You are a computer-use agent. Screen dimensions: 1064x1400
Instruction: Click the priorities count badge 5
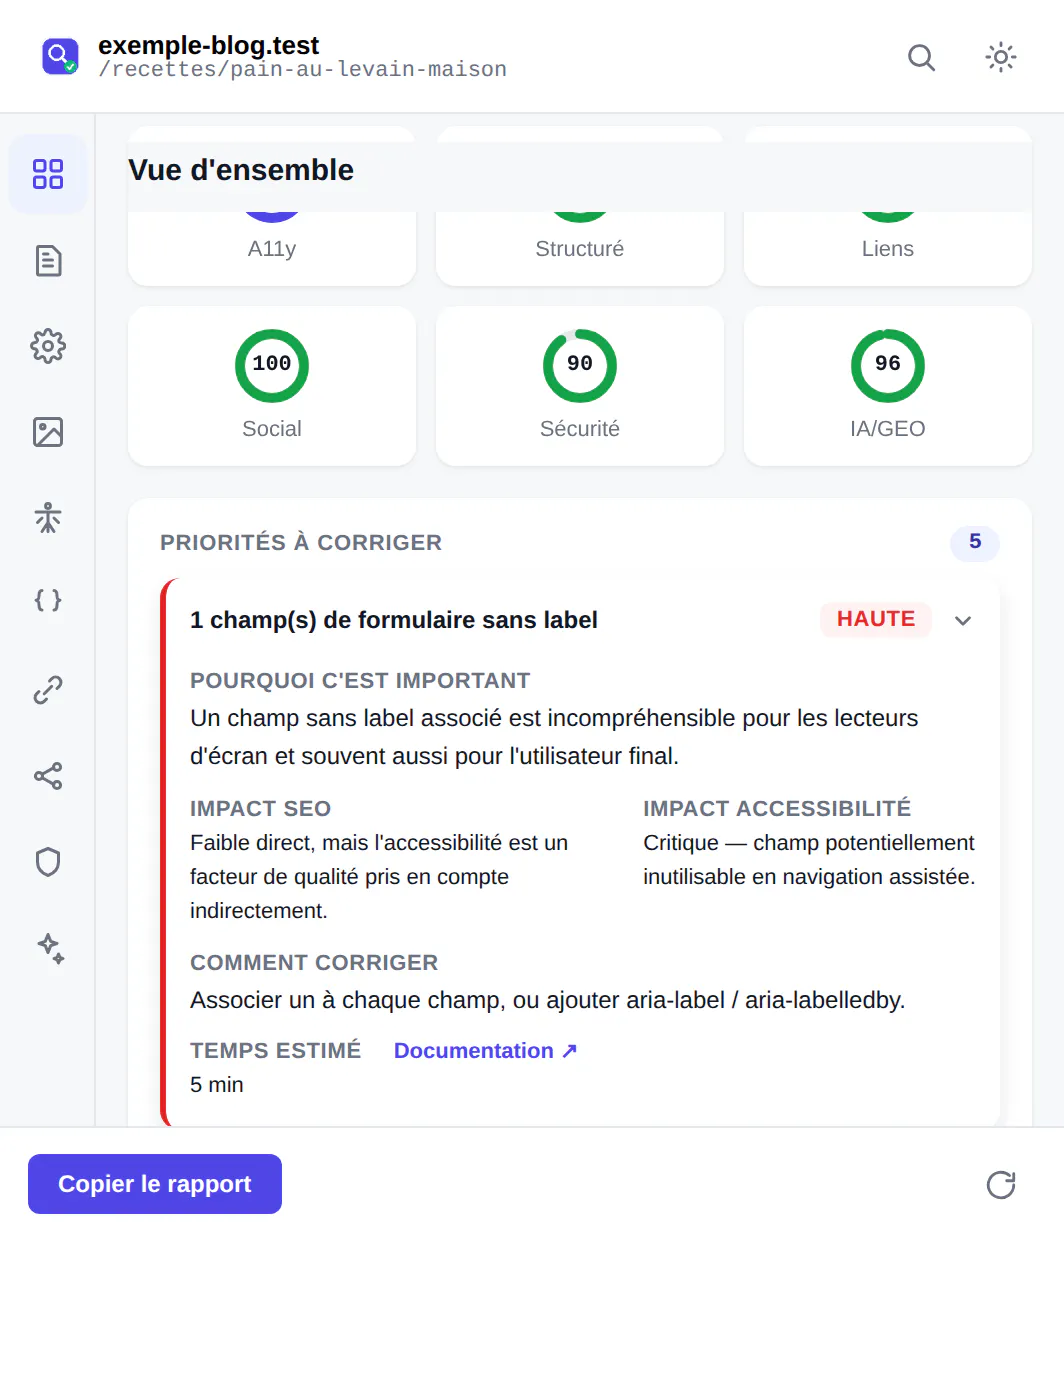[975, 542]
